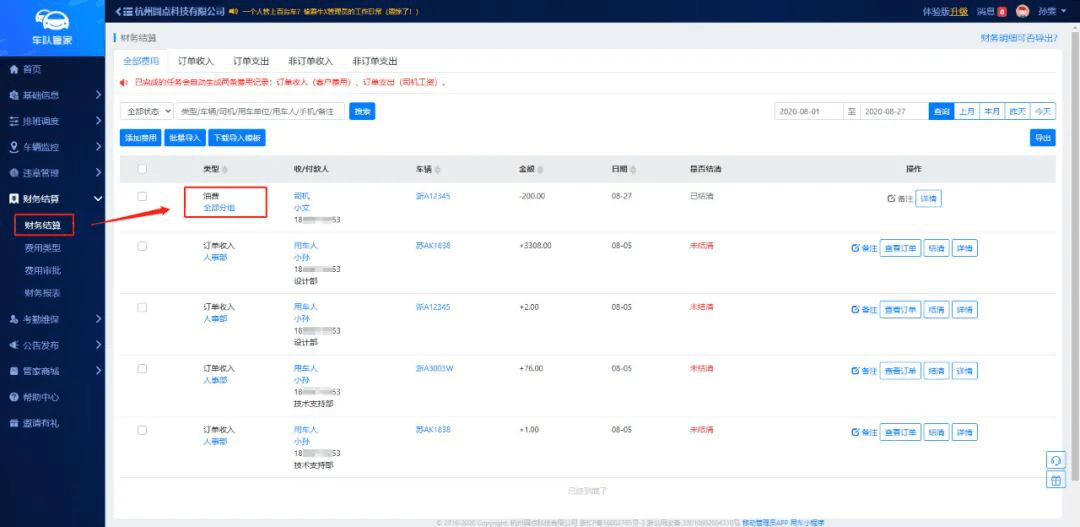
Task: Click the gift floating icon at bottom right
Action: (1055, 480)
